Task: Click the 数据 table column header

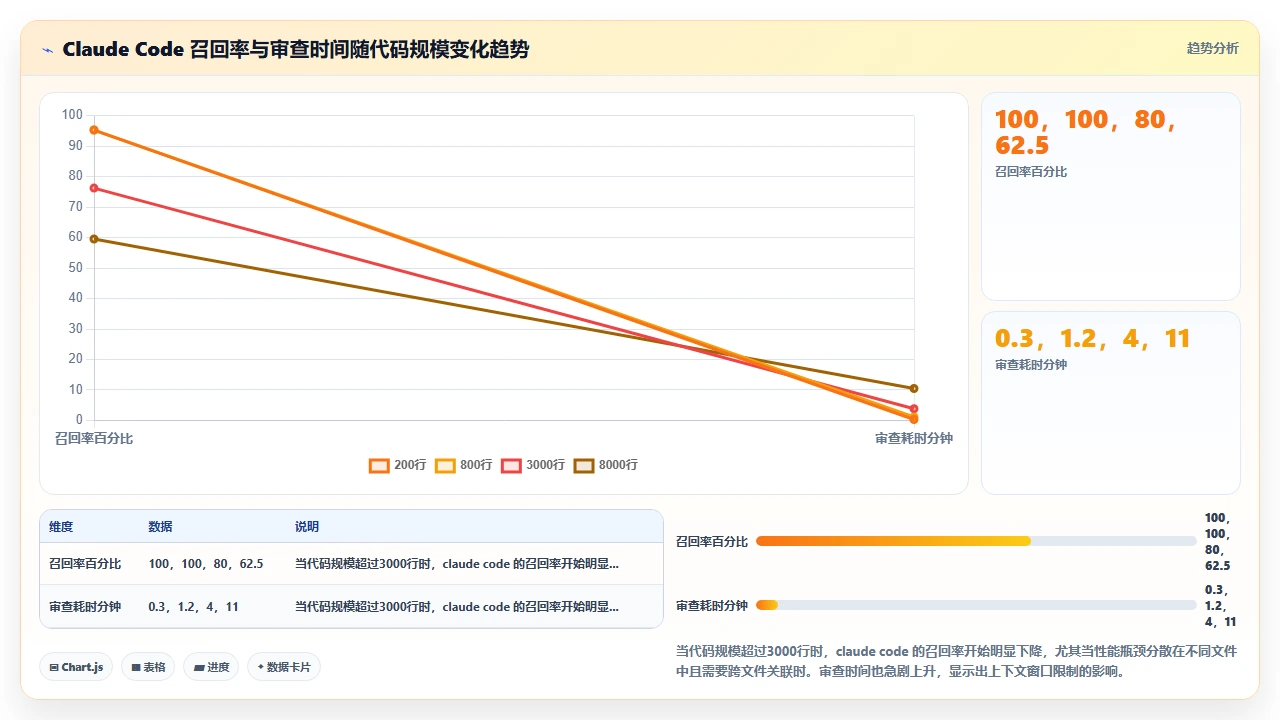Action: tap(160, 527)
